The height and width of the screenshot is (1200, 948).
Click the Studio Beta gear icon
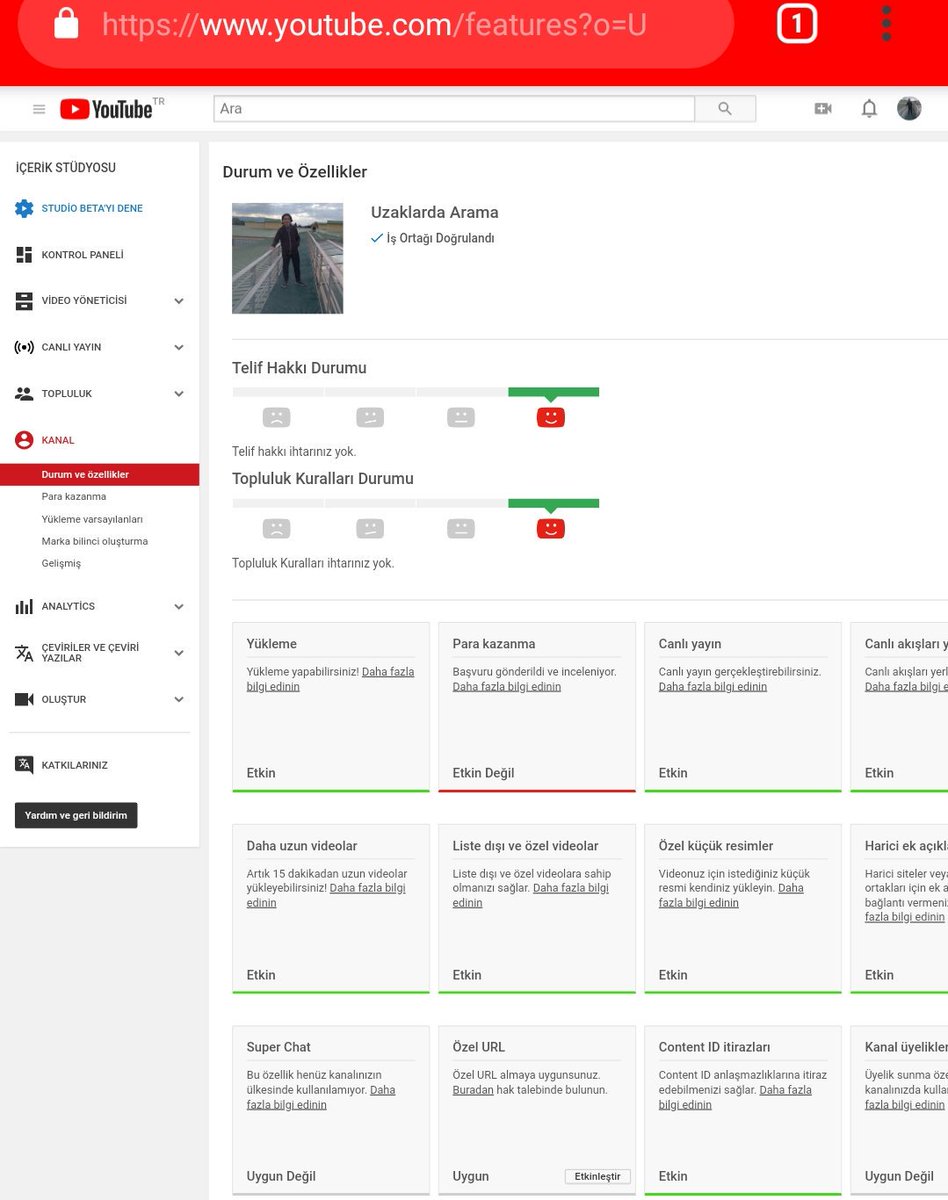(x=24, y=208)
